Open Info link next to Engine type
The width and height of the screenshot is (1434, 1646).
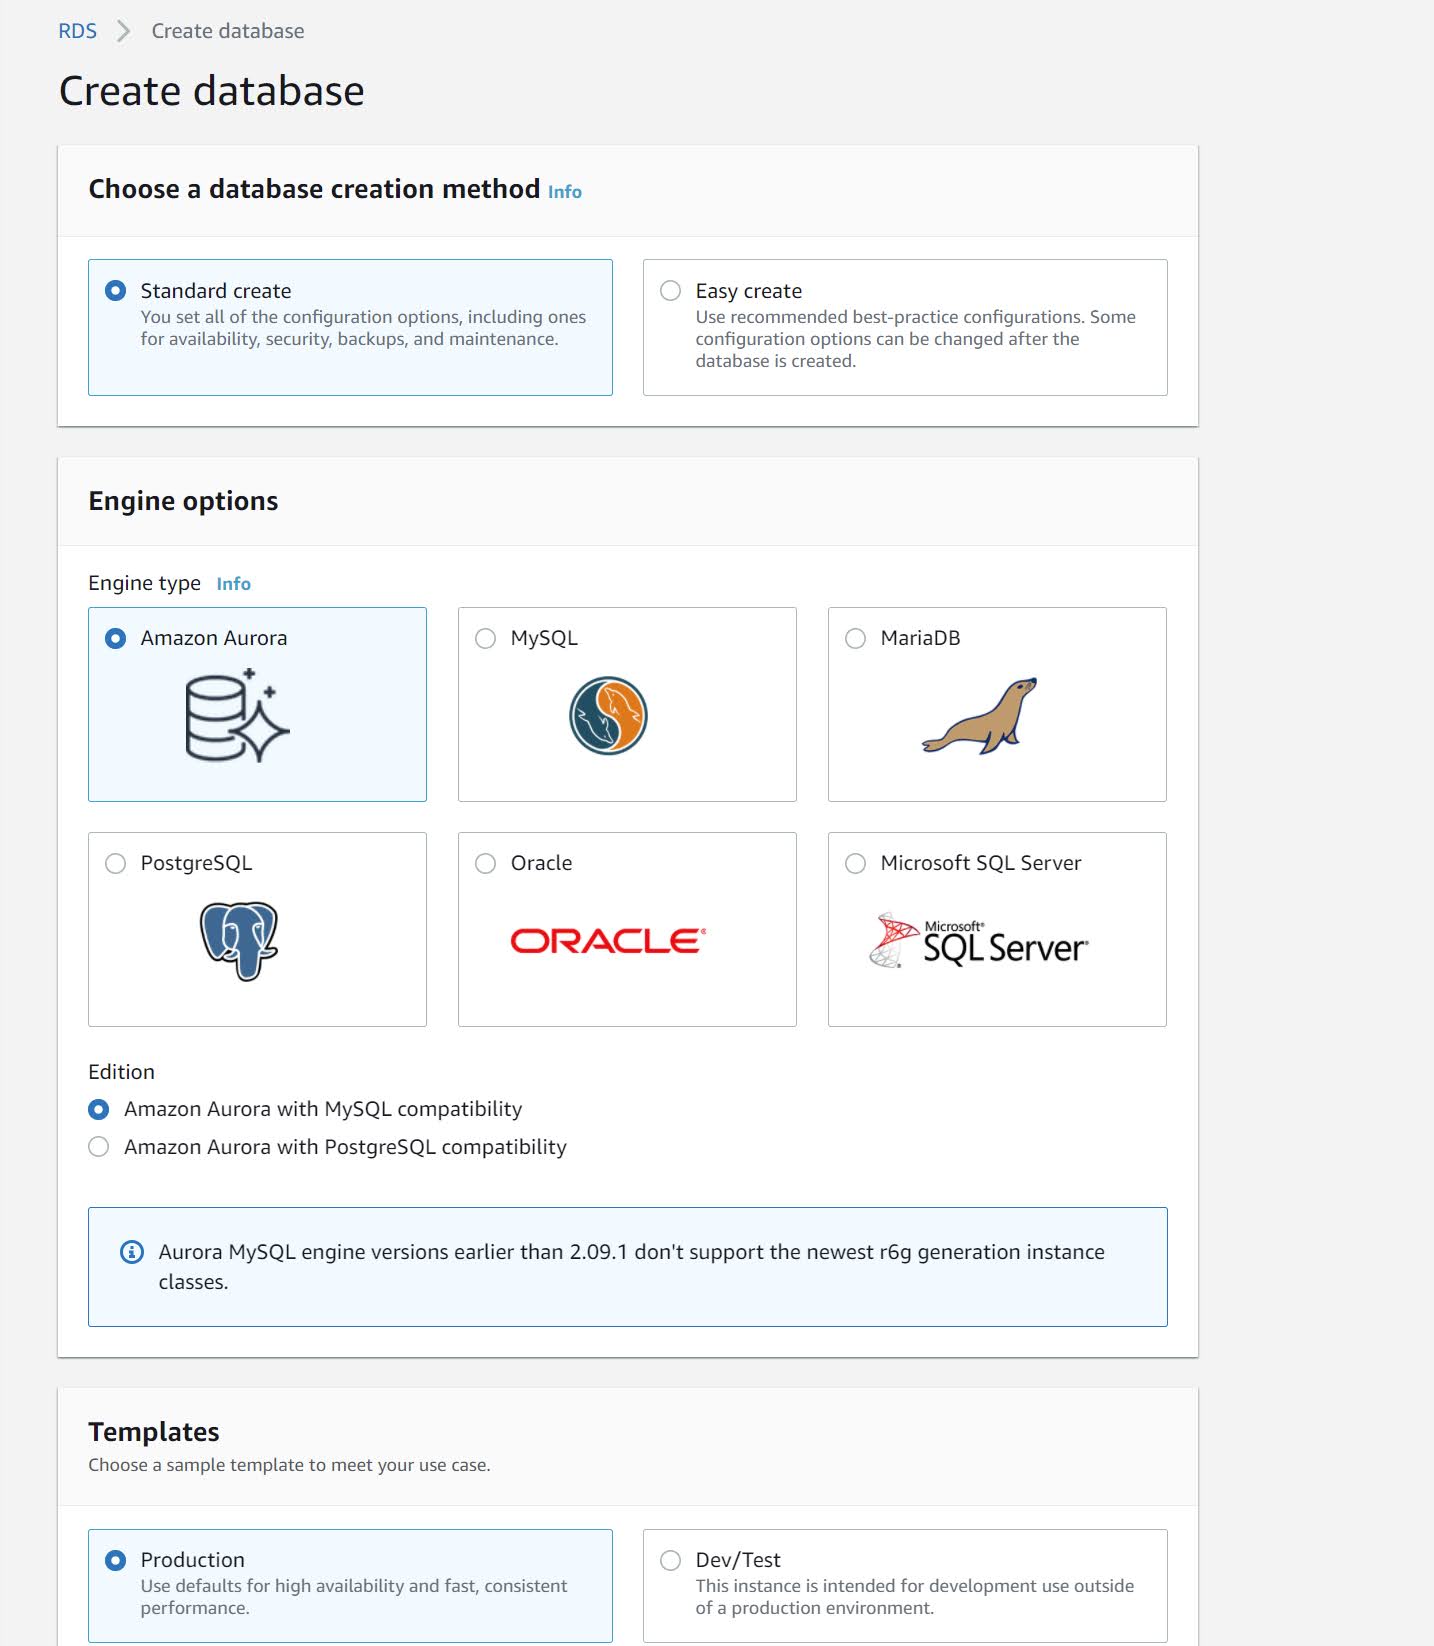click(x=234, y=584)
